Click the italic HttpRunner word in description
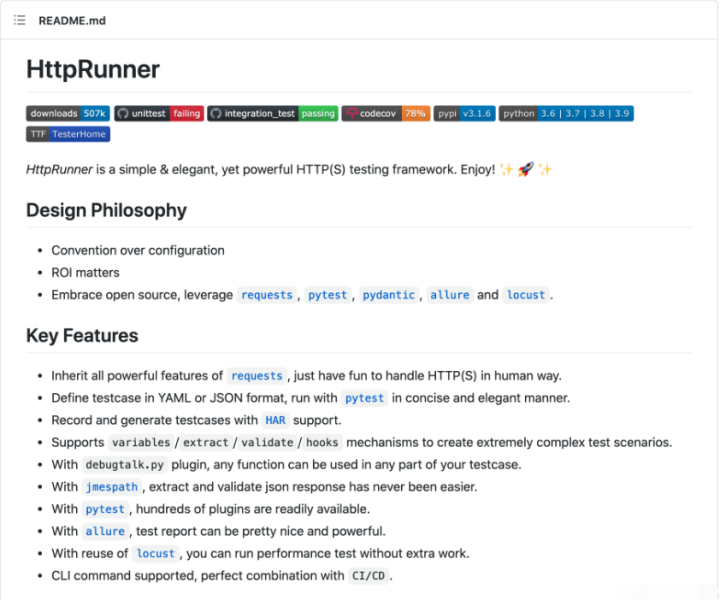The width and height of the screenshot is (720, 600). coord(59,169)
